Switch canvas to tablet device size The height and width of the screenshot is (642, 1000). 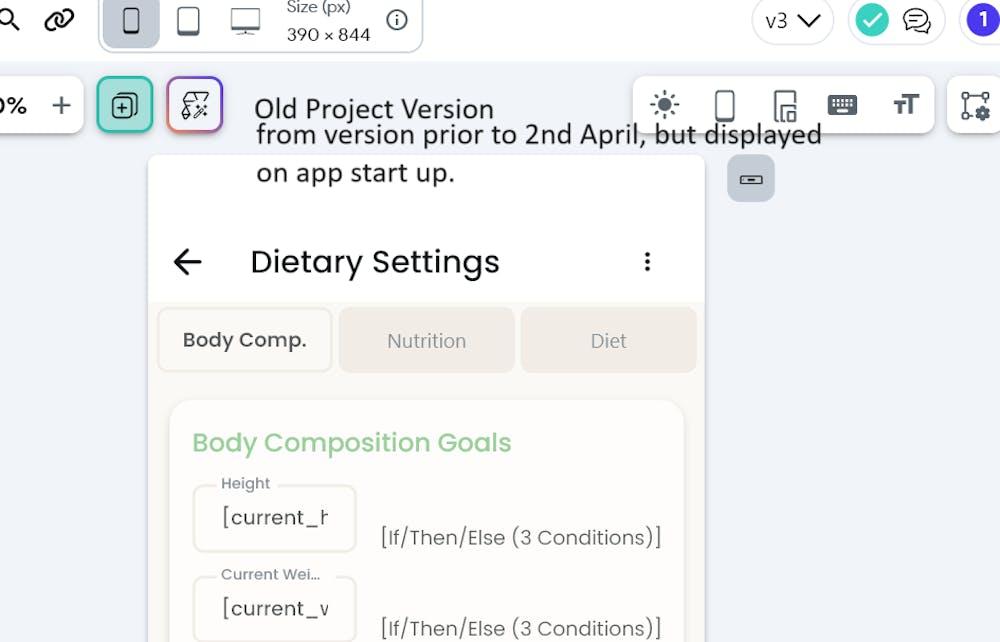tap(188, 21)
